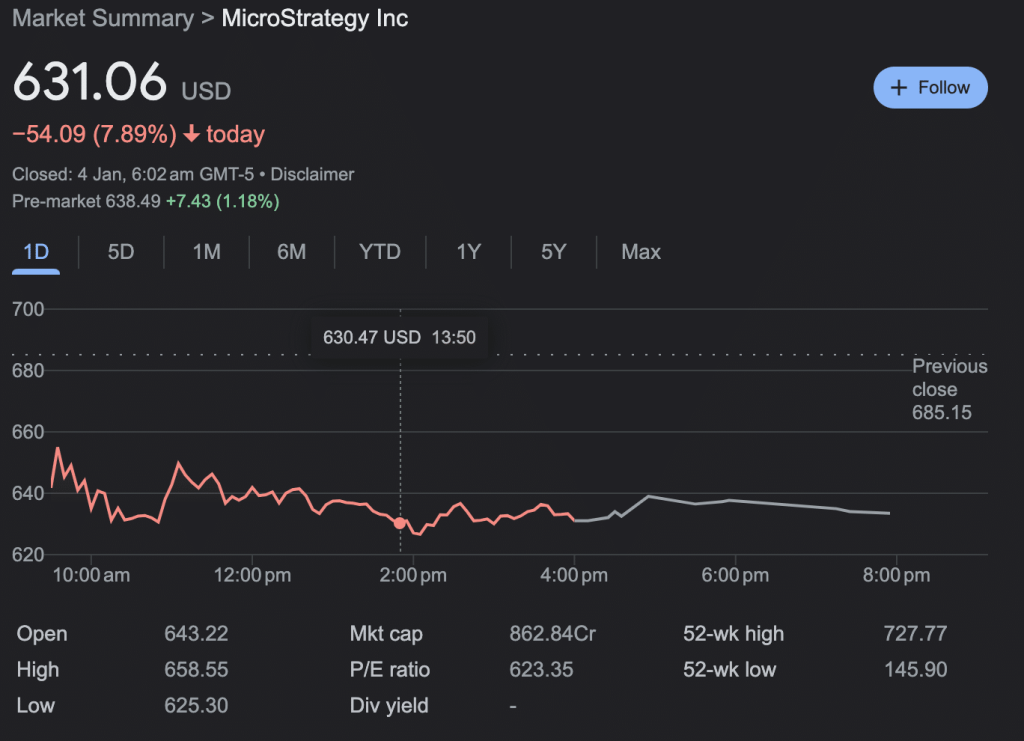Viewport: 1024px width, 741px height.
Task: Click the 52-wk high value 727.77
Action: point(914,633)
